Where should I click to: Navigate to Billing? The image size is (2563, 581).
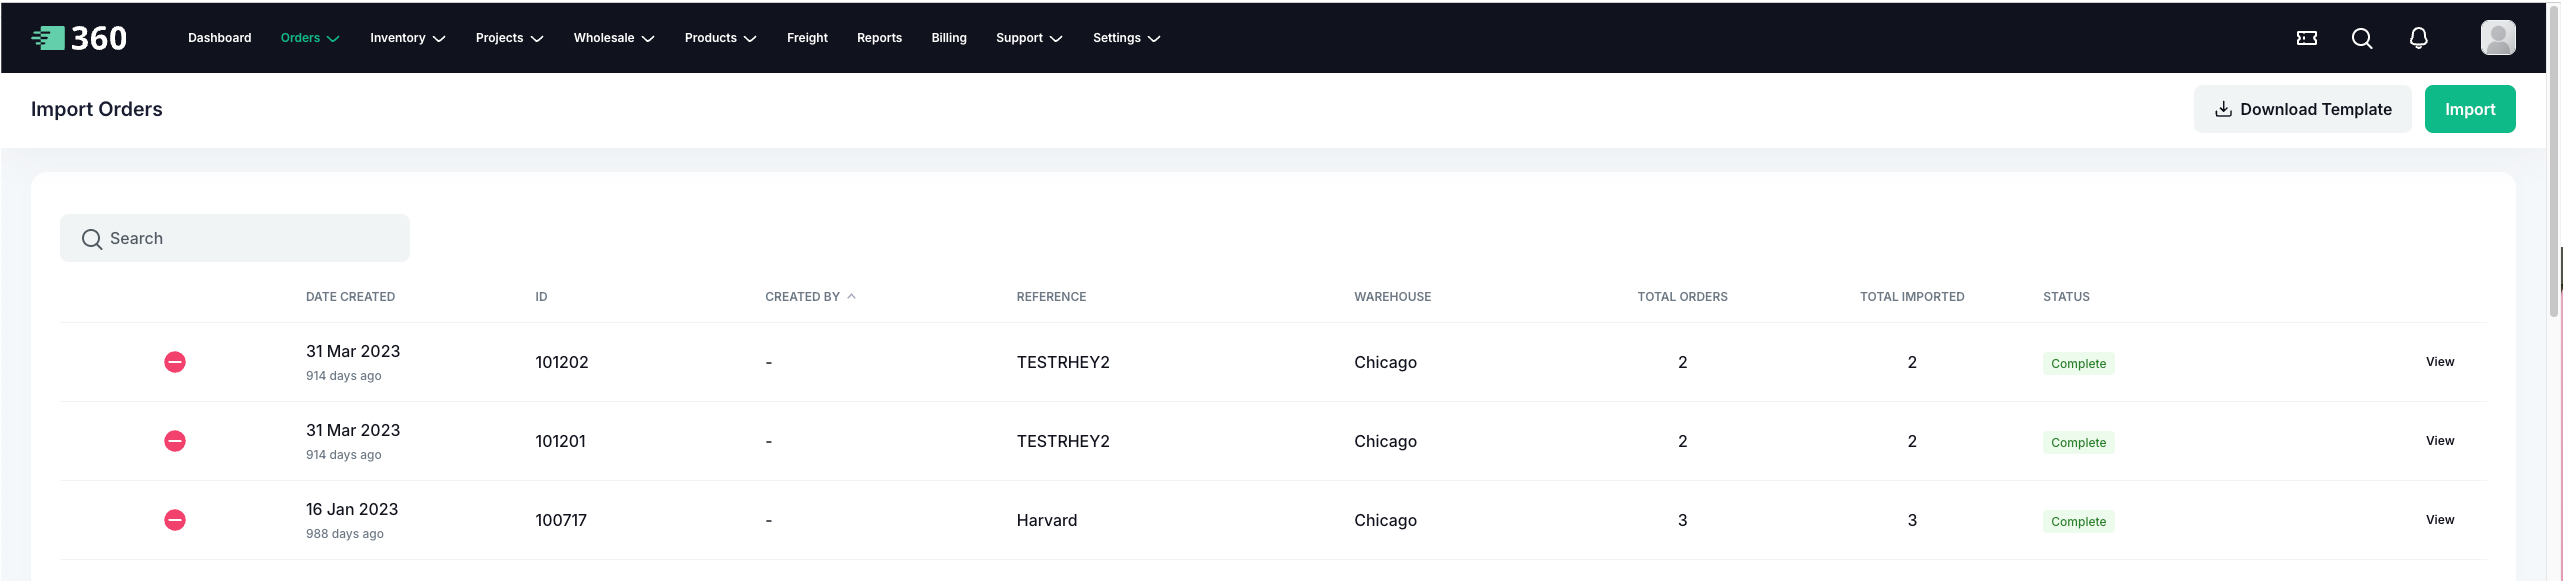click(x=948, y=38)
